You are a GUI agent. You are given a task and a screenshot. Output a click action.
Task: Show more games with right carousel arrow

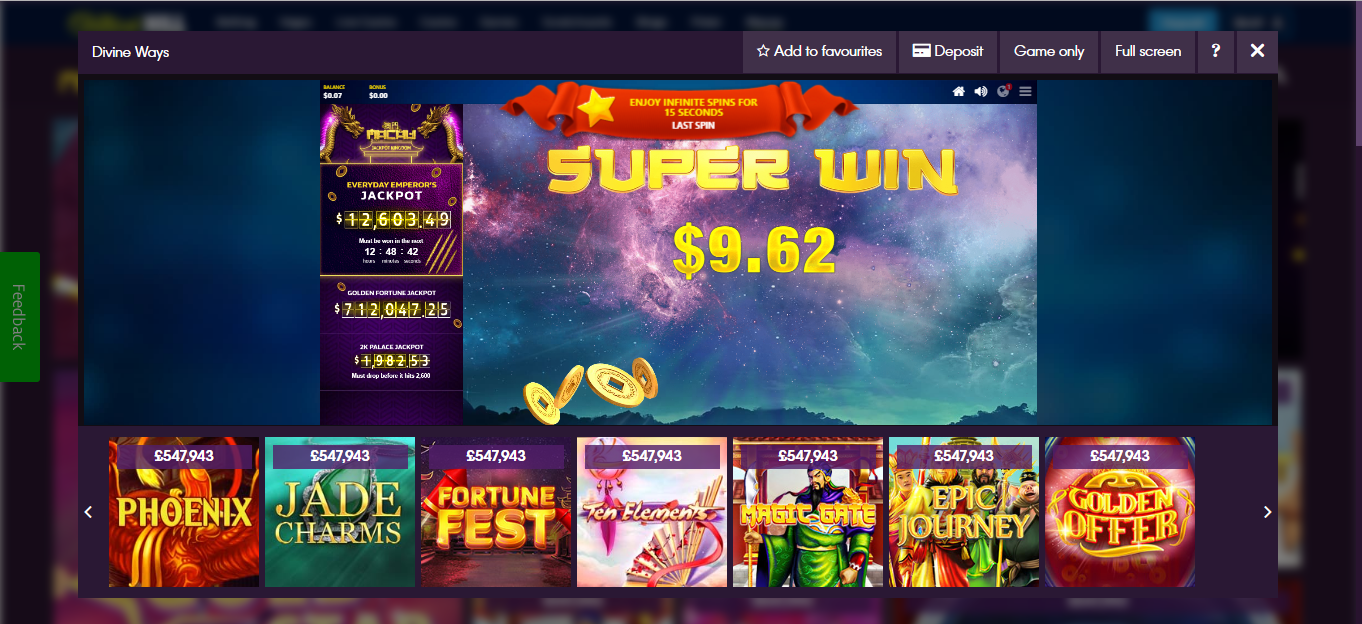click(x=1268, y=512)
